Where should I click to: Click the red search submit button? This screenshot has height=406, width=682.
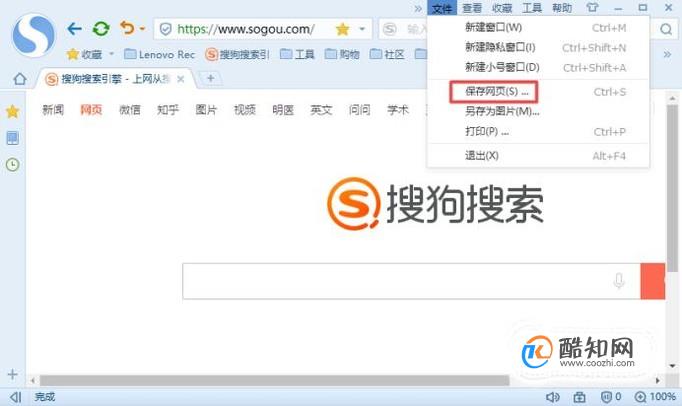pyautogui.click(x=652, y=281)
